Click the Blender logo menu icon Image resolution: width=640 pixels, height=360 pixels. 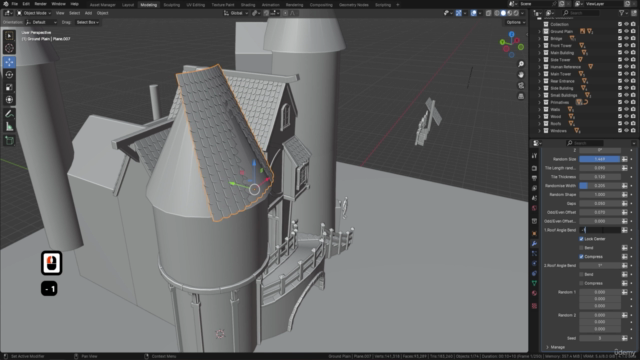click(x=5, y=4)
